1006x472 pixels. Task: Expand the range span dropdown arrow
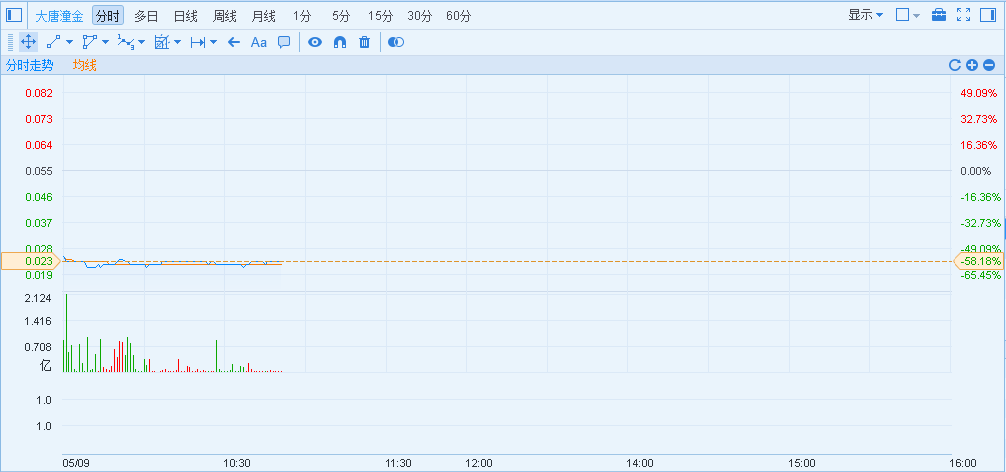coord(214,42)
